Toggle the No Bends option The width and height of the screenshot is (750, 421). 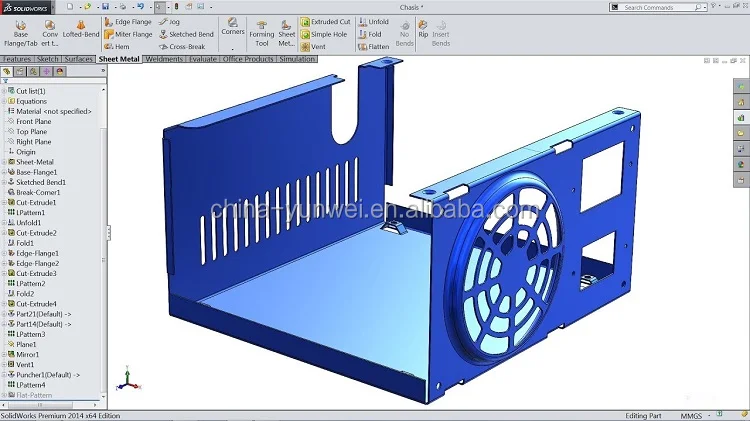point(404,32)
